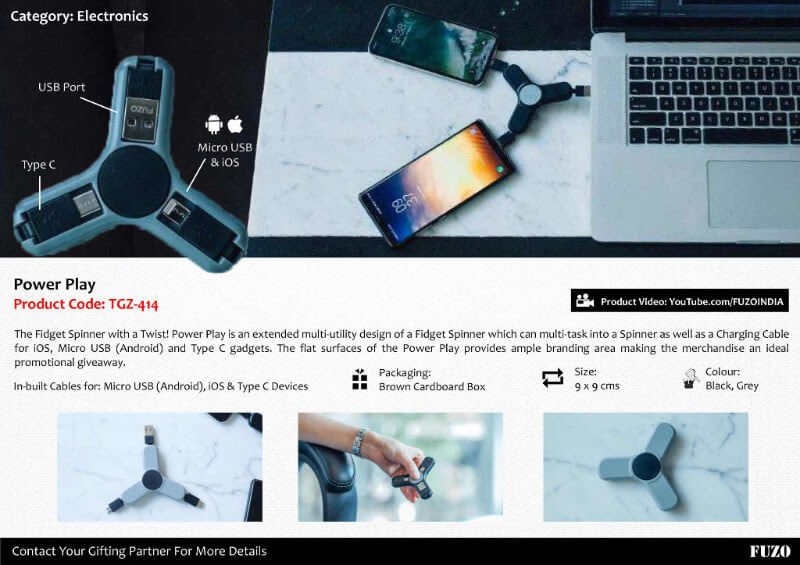Click the Android robot icon
The height and width of the screenshot is (565, 800).
coord(214,124)
